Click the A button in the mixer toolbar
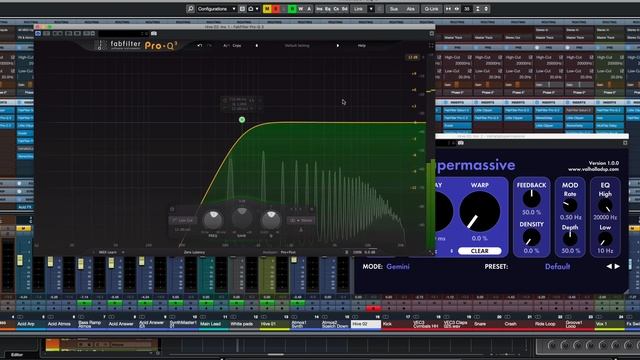Image resolution: width=640 pixels, height=360 pixels. pyautogui.click(x=309, y=9)
